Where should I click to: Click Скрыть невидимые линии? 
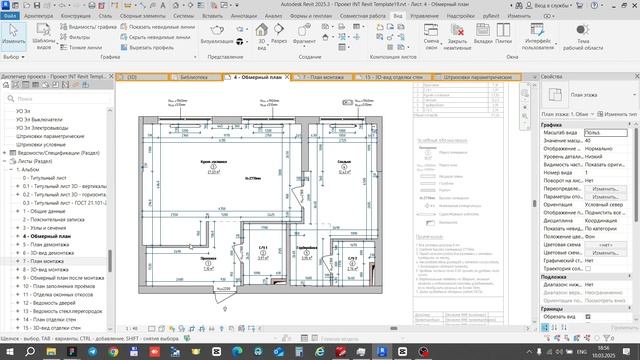[156, 37]
